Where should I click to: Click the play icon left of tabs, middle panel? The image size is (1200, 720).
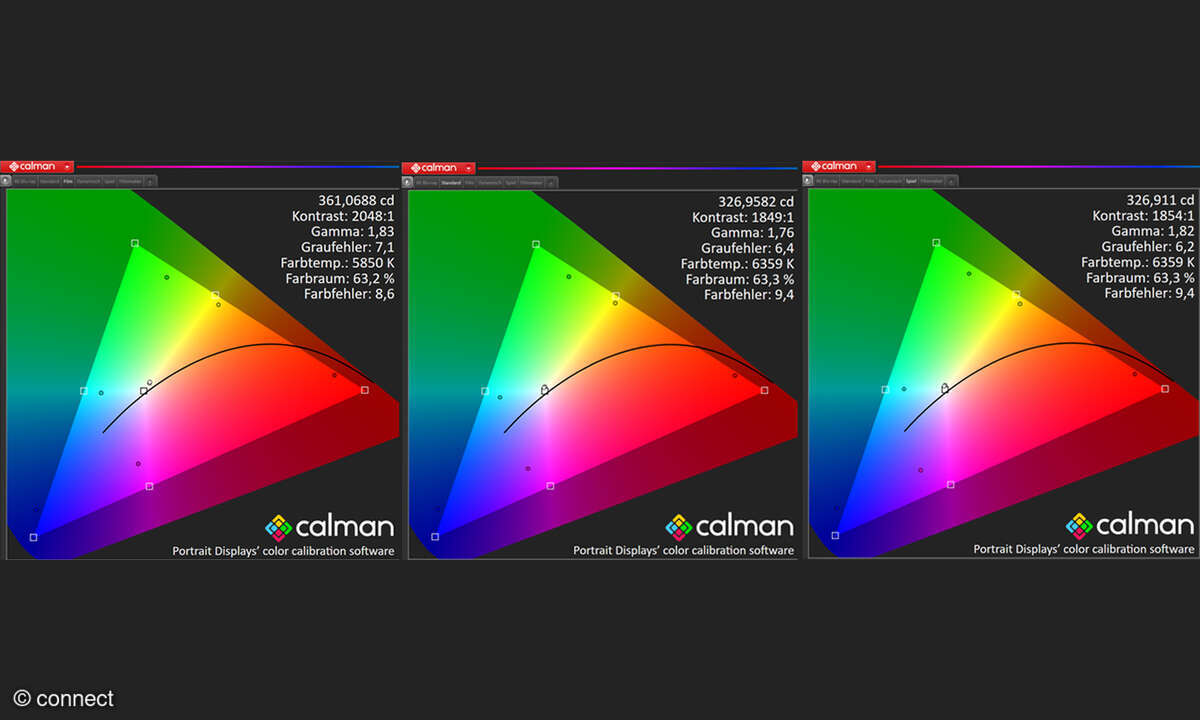click(x=407, y=183)
